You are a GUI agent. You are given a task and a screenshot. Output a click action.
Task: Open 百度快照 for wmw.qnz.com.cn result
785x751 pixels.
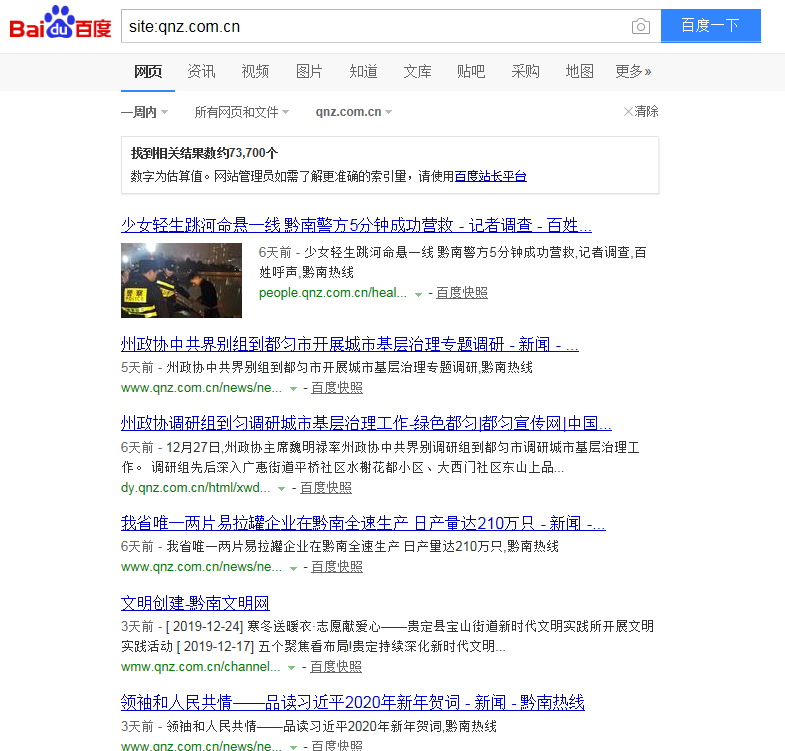tap(336, 667)
